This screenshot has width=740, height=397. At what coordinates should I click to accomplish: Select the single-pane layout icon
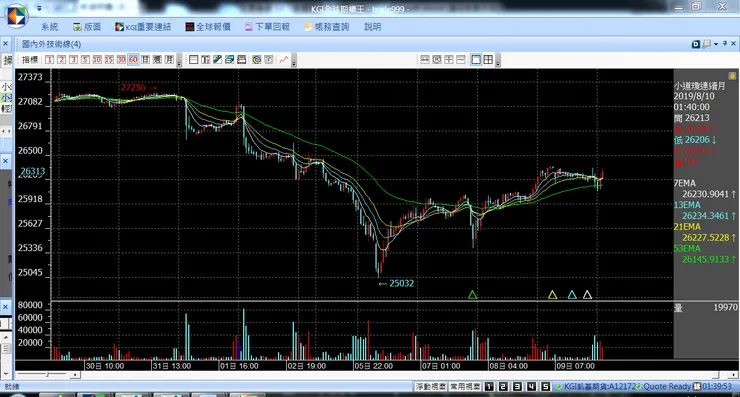(476, 59)
